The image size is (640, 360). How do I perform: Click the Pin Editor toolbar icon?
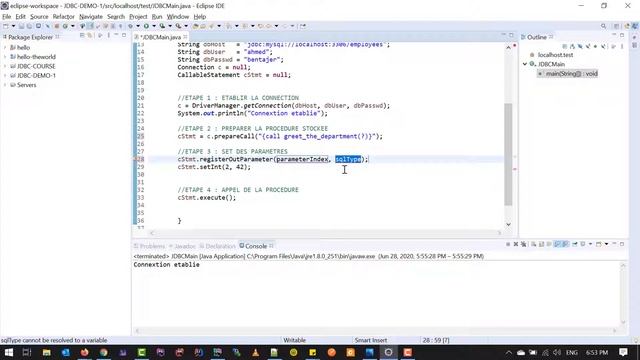coord(303,26)
